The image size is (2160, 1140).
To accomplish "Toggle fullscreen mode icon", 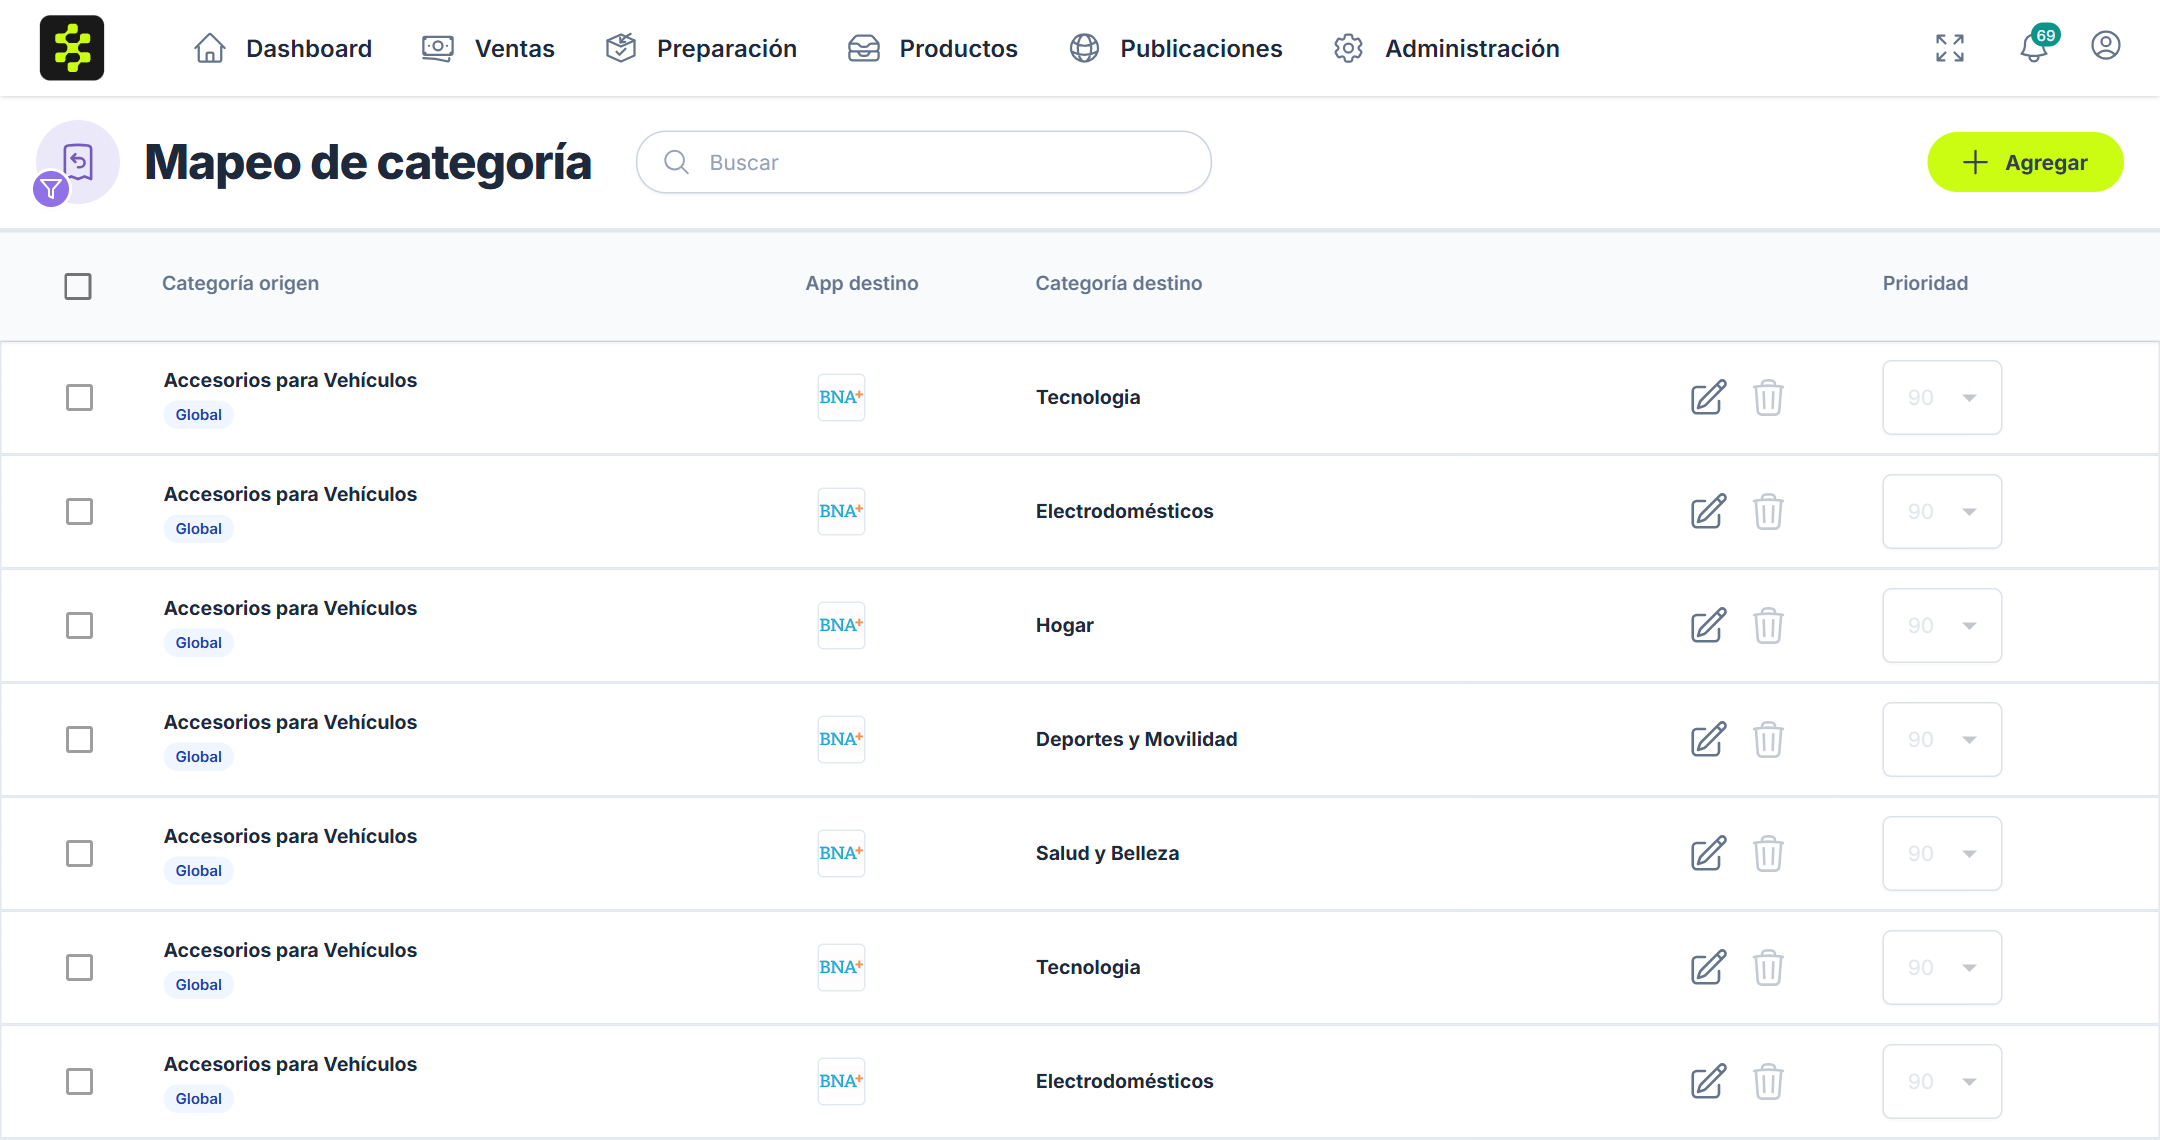I will tap(1950, 48).
